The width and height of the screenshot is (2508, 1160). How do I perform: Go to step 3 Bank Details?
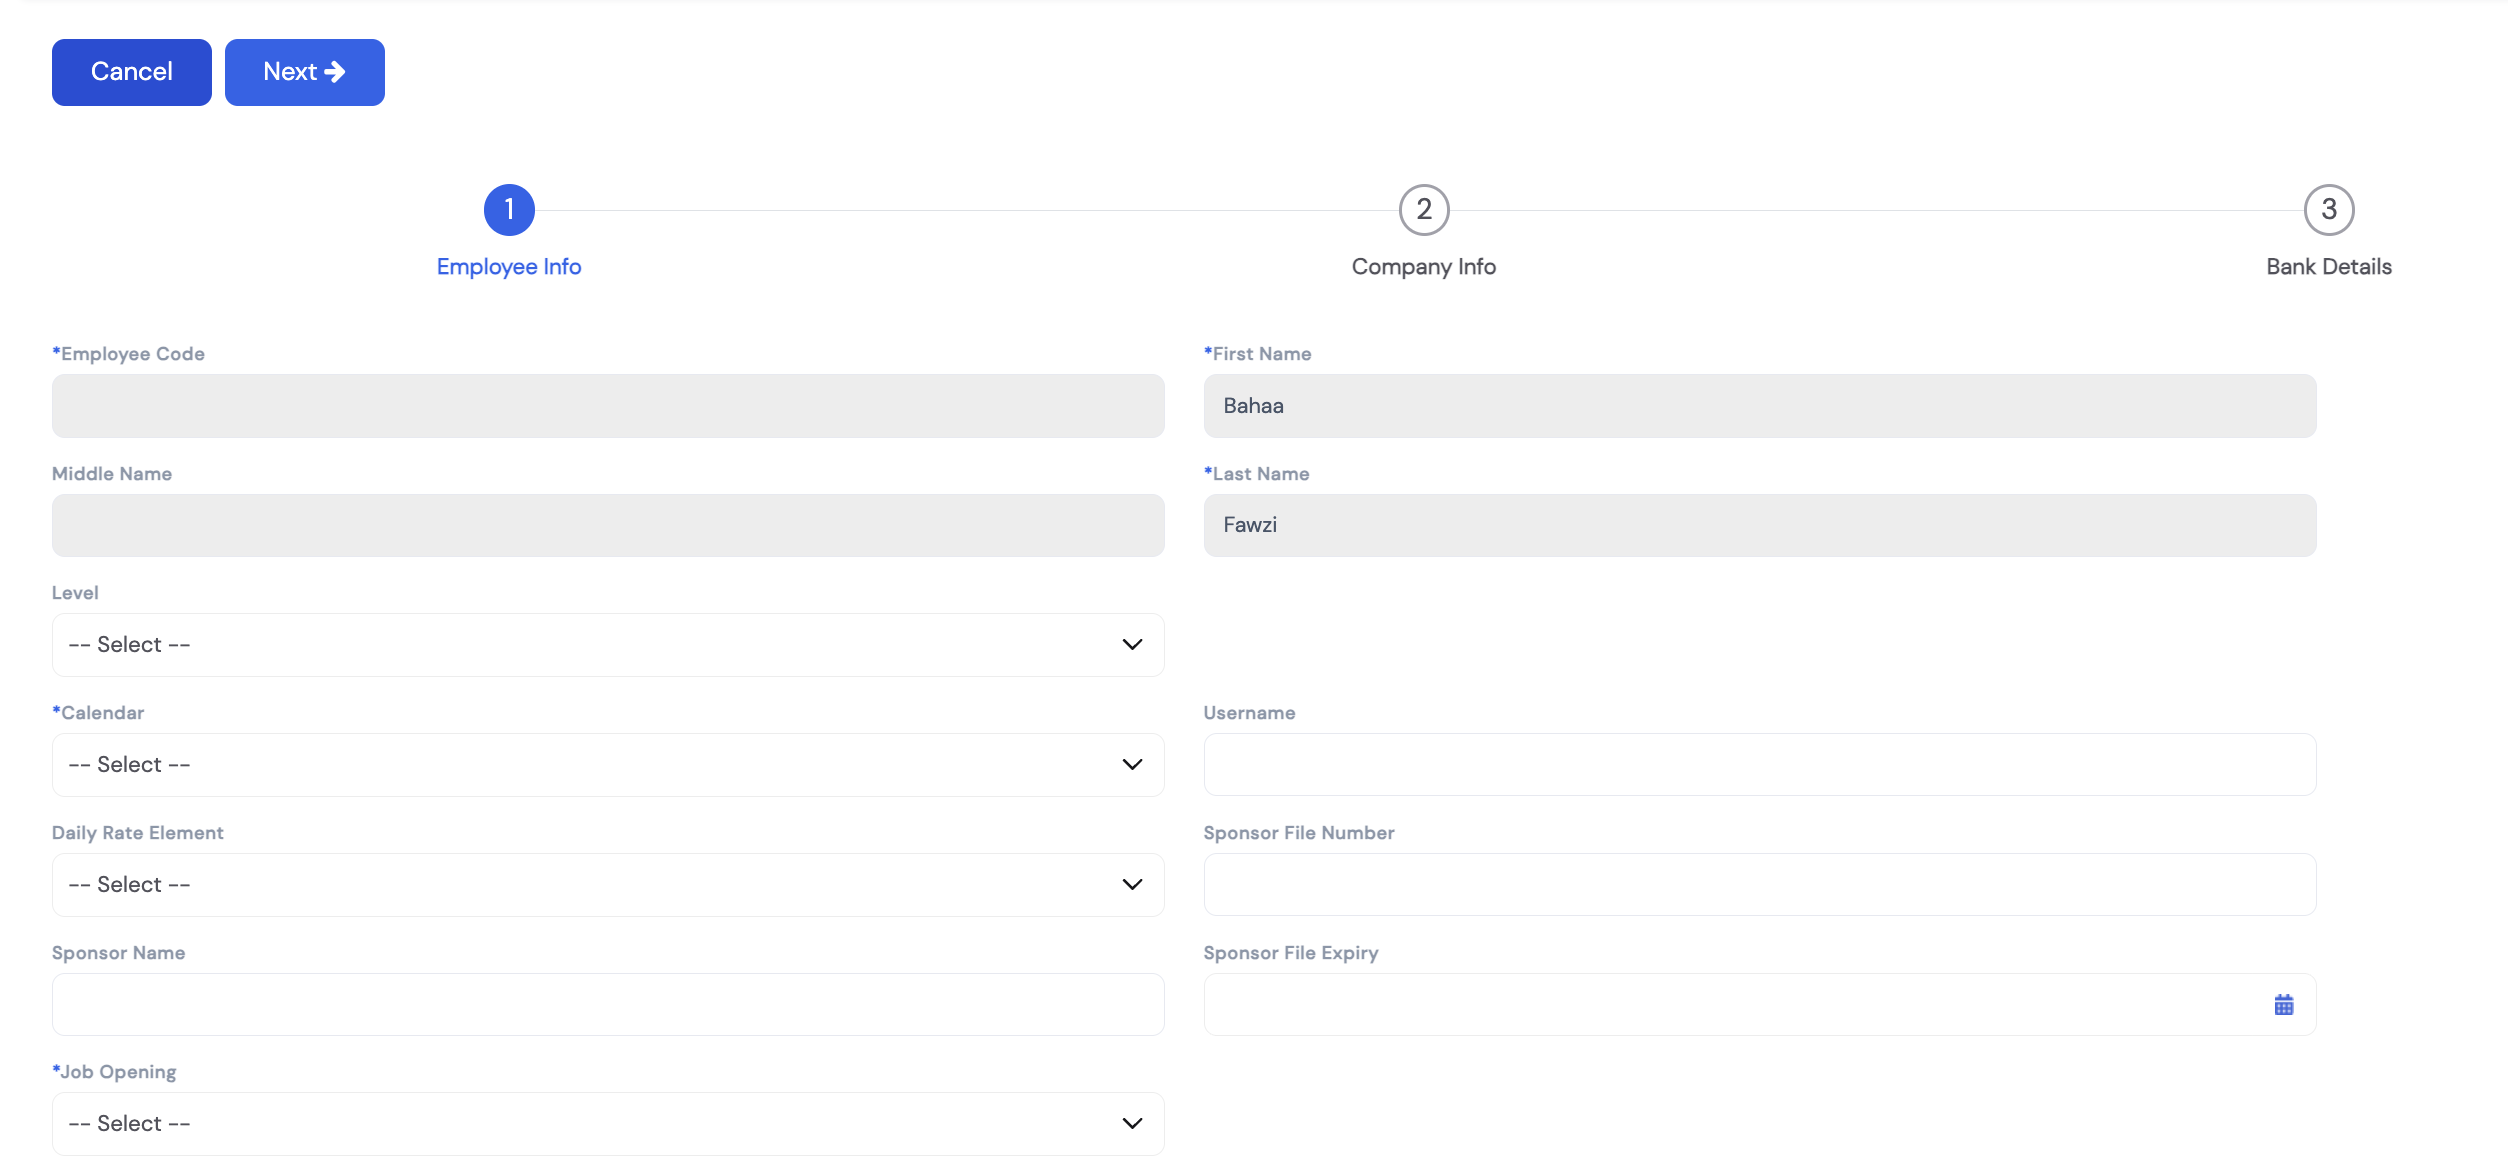pyautogui.click(x=2329, y=210)
